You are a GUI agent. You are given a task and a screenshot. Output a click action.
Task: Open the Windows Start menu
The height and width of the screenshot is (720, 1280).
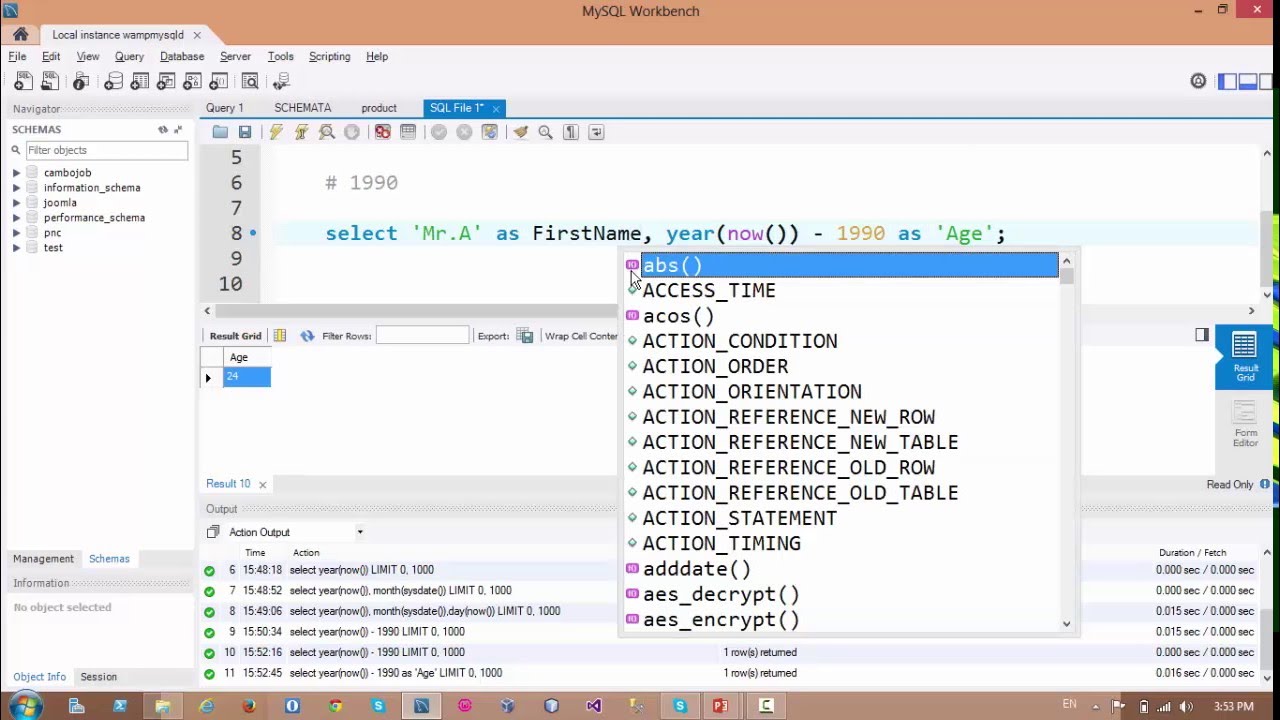(25, 706)
